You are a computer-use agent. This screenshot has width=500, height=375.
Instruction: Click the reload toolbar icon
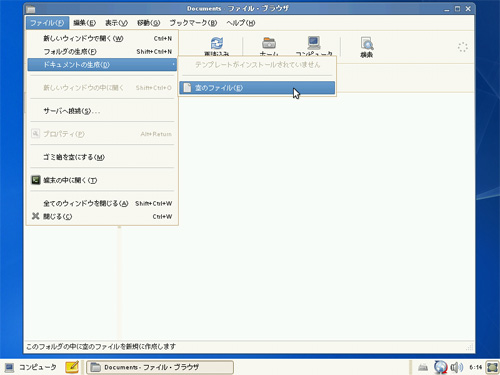pyautogui.click(x=217, y=43)
